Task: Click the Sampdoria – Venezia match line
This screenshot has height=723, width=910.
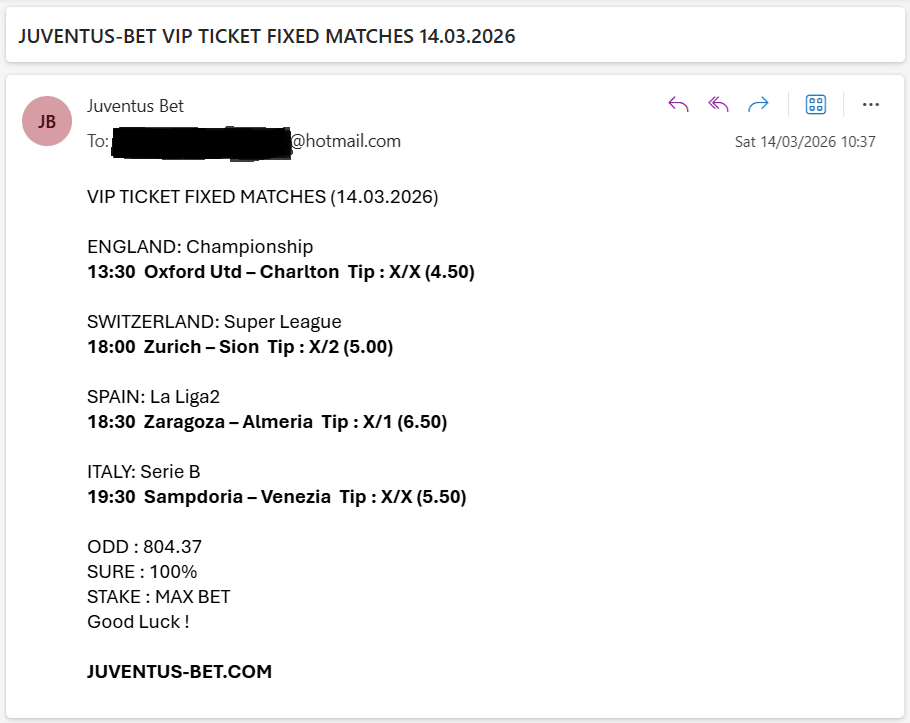Action: point(276,496)
